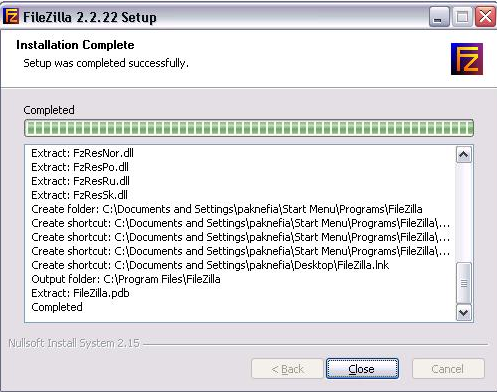Click the log scrollbar thumb
The width and height of the screenshot is (497, 392).
point(464,283)
